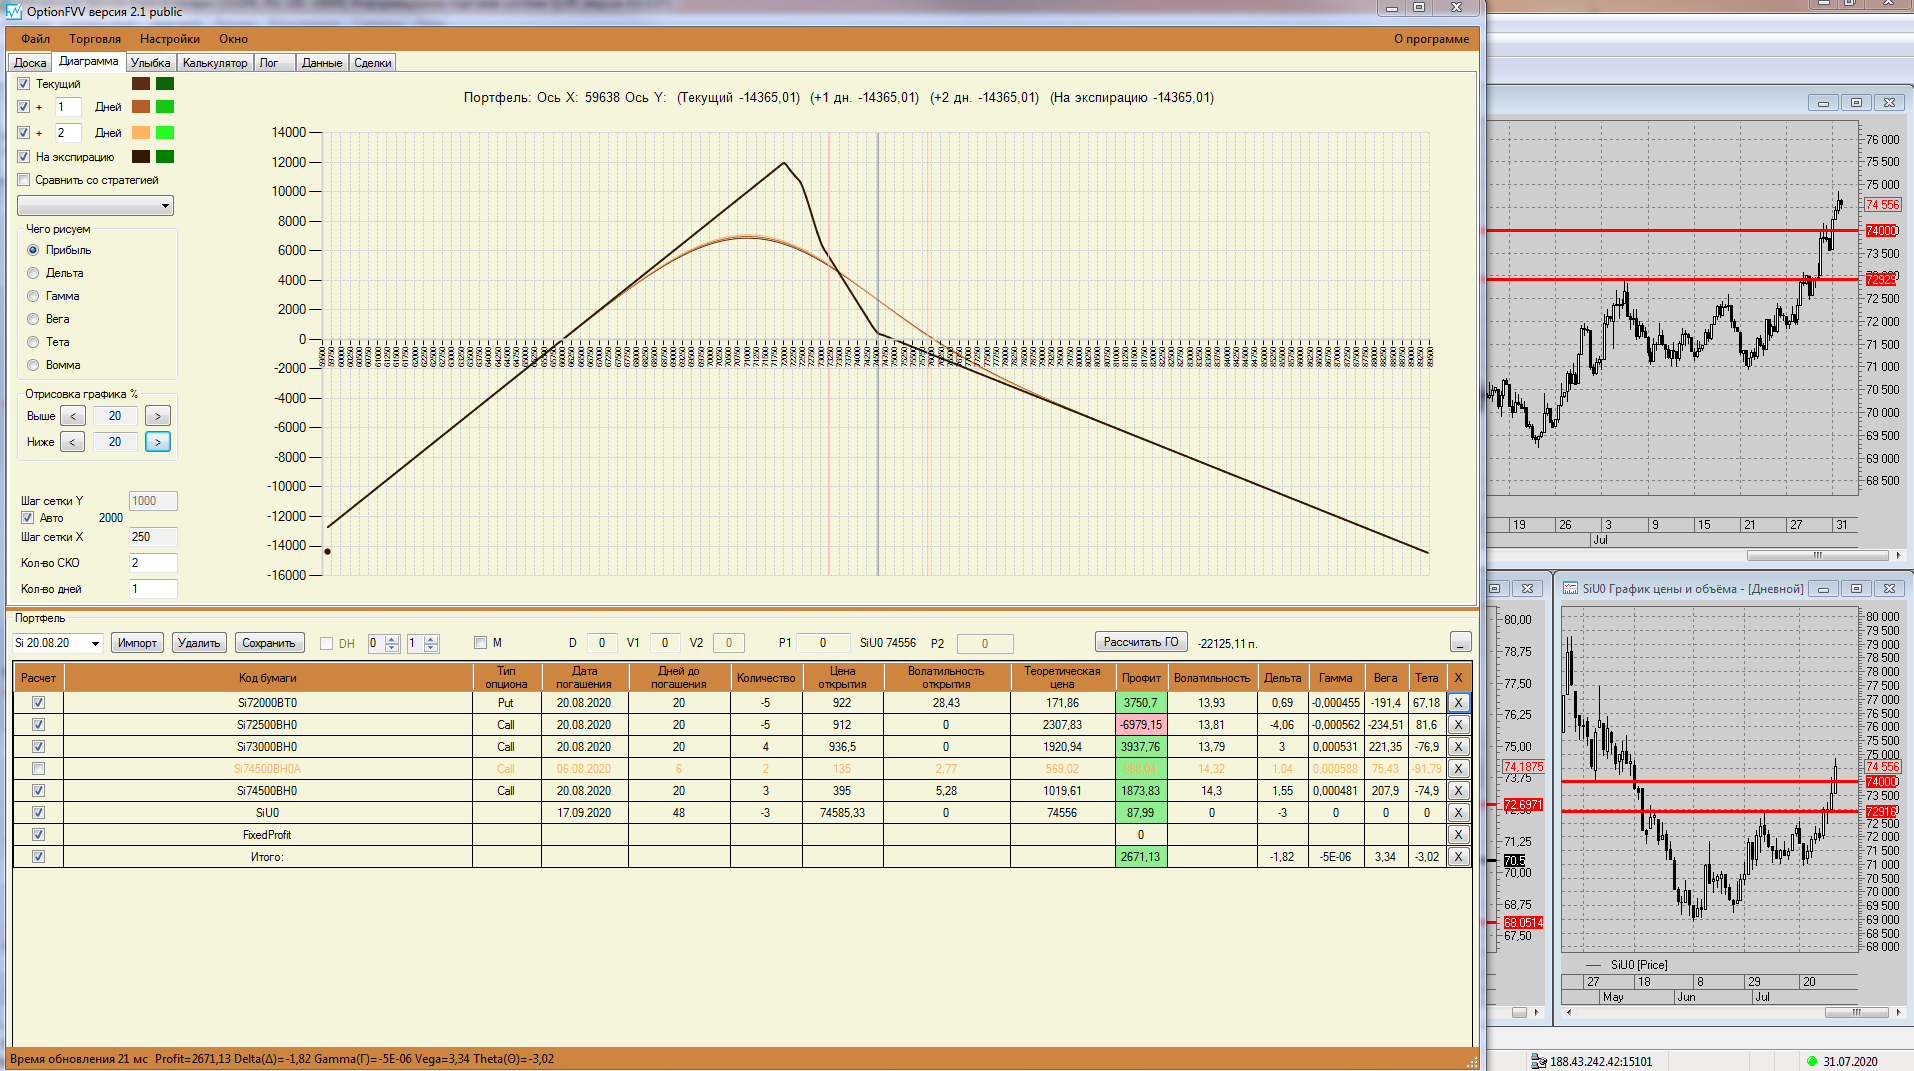The image size is (1914, 1071).
Task: Click the Рассчитать ГО button
Action: (x=1141, y=642)
